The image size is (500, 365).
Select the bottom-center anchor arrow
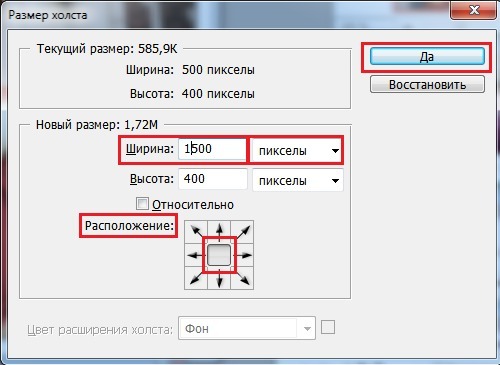click(219, 278)
